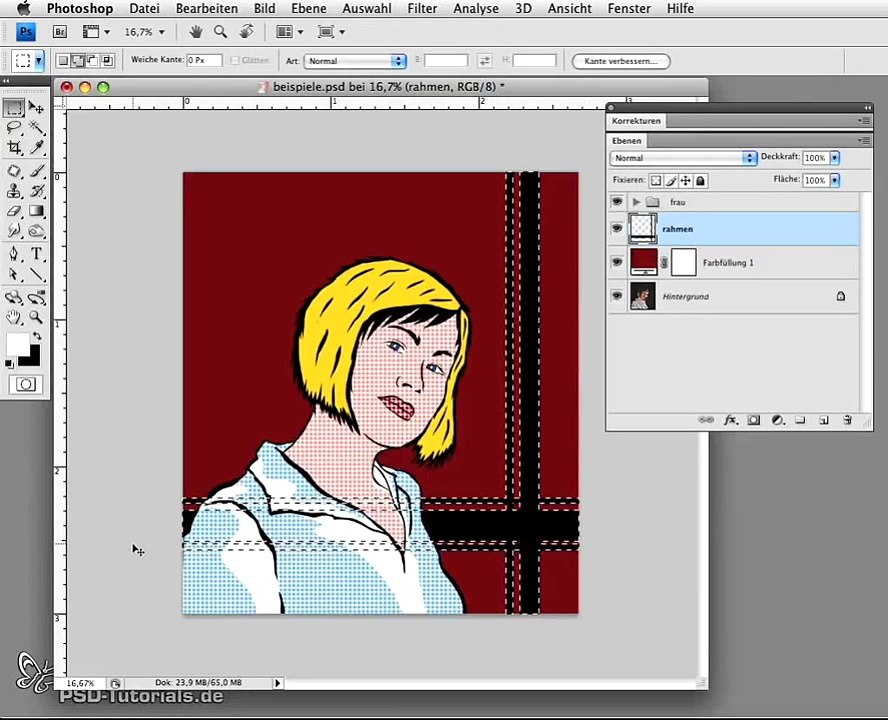Hide the rahmen layer

[x=617, y=228]
